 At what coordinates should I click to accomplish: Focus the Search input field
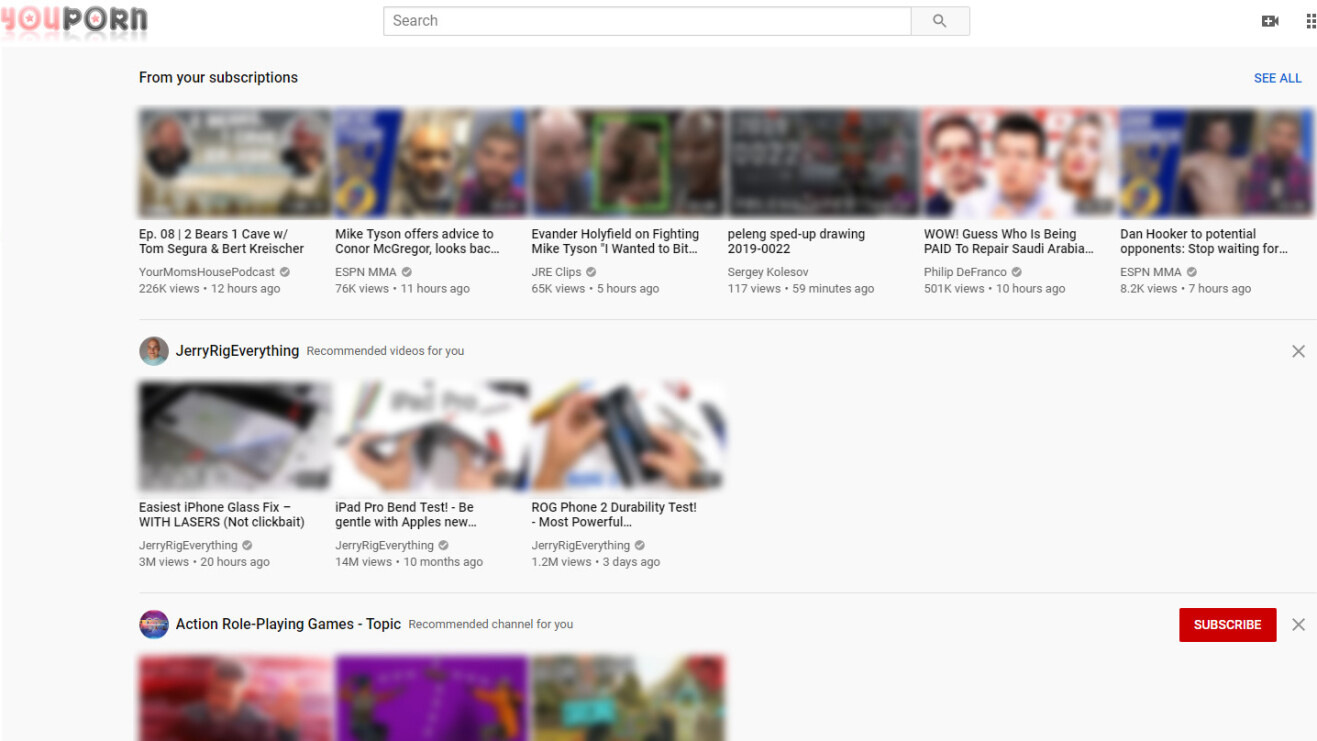(647, 21)
